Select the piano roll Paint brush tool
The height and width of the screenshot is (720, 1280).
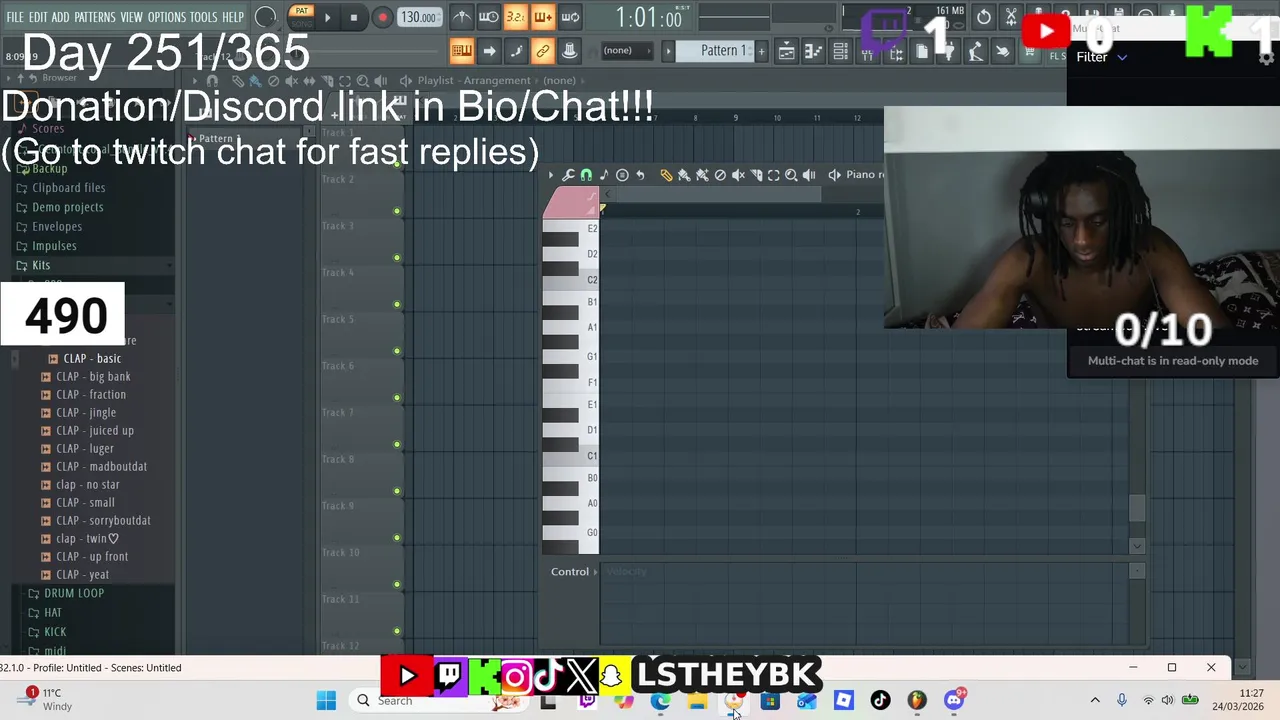(x=684, y=175)
